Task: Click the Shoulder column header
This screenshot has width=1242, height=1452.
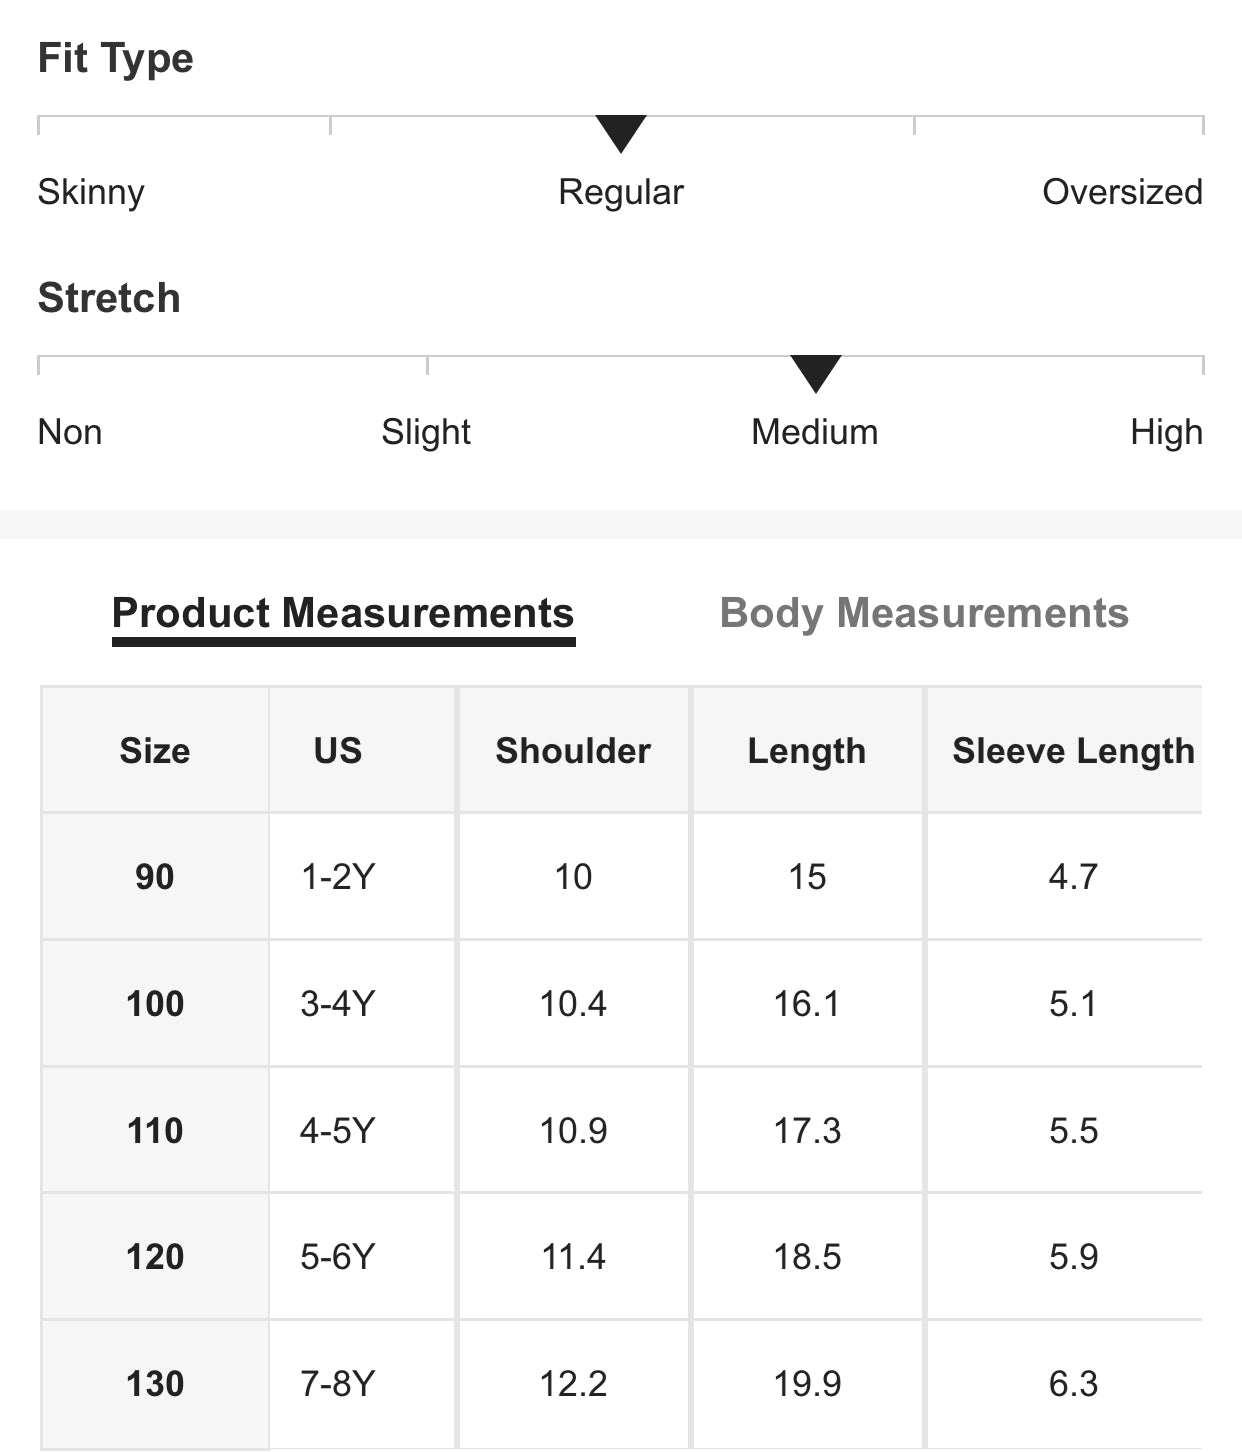Action: (573, 751)
